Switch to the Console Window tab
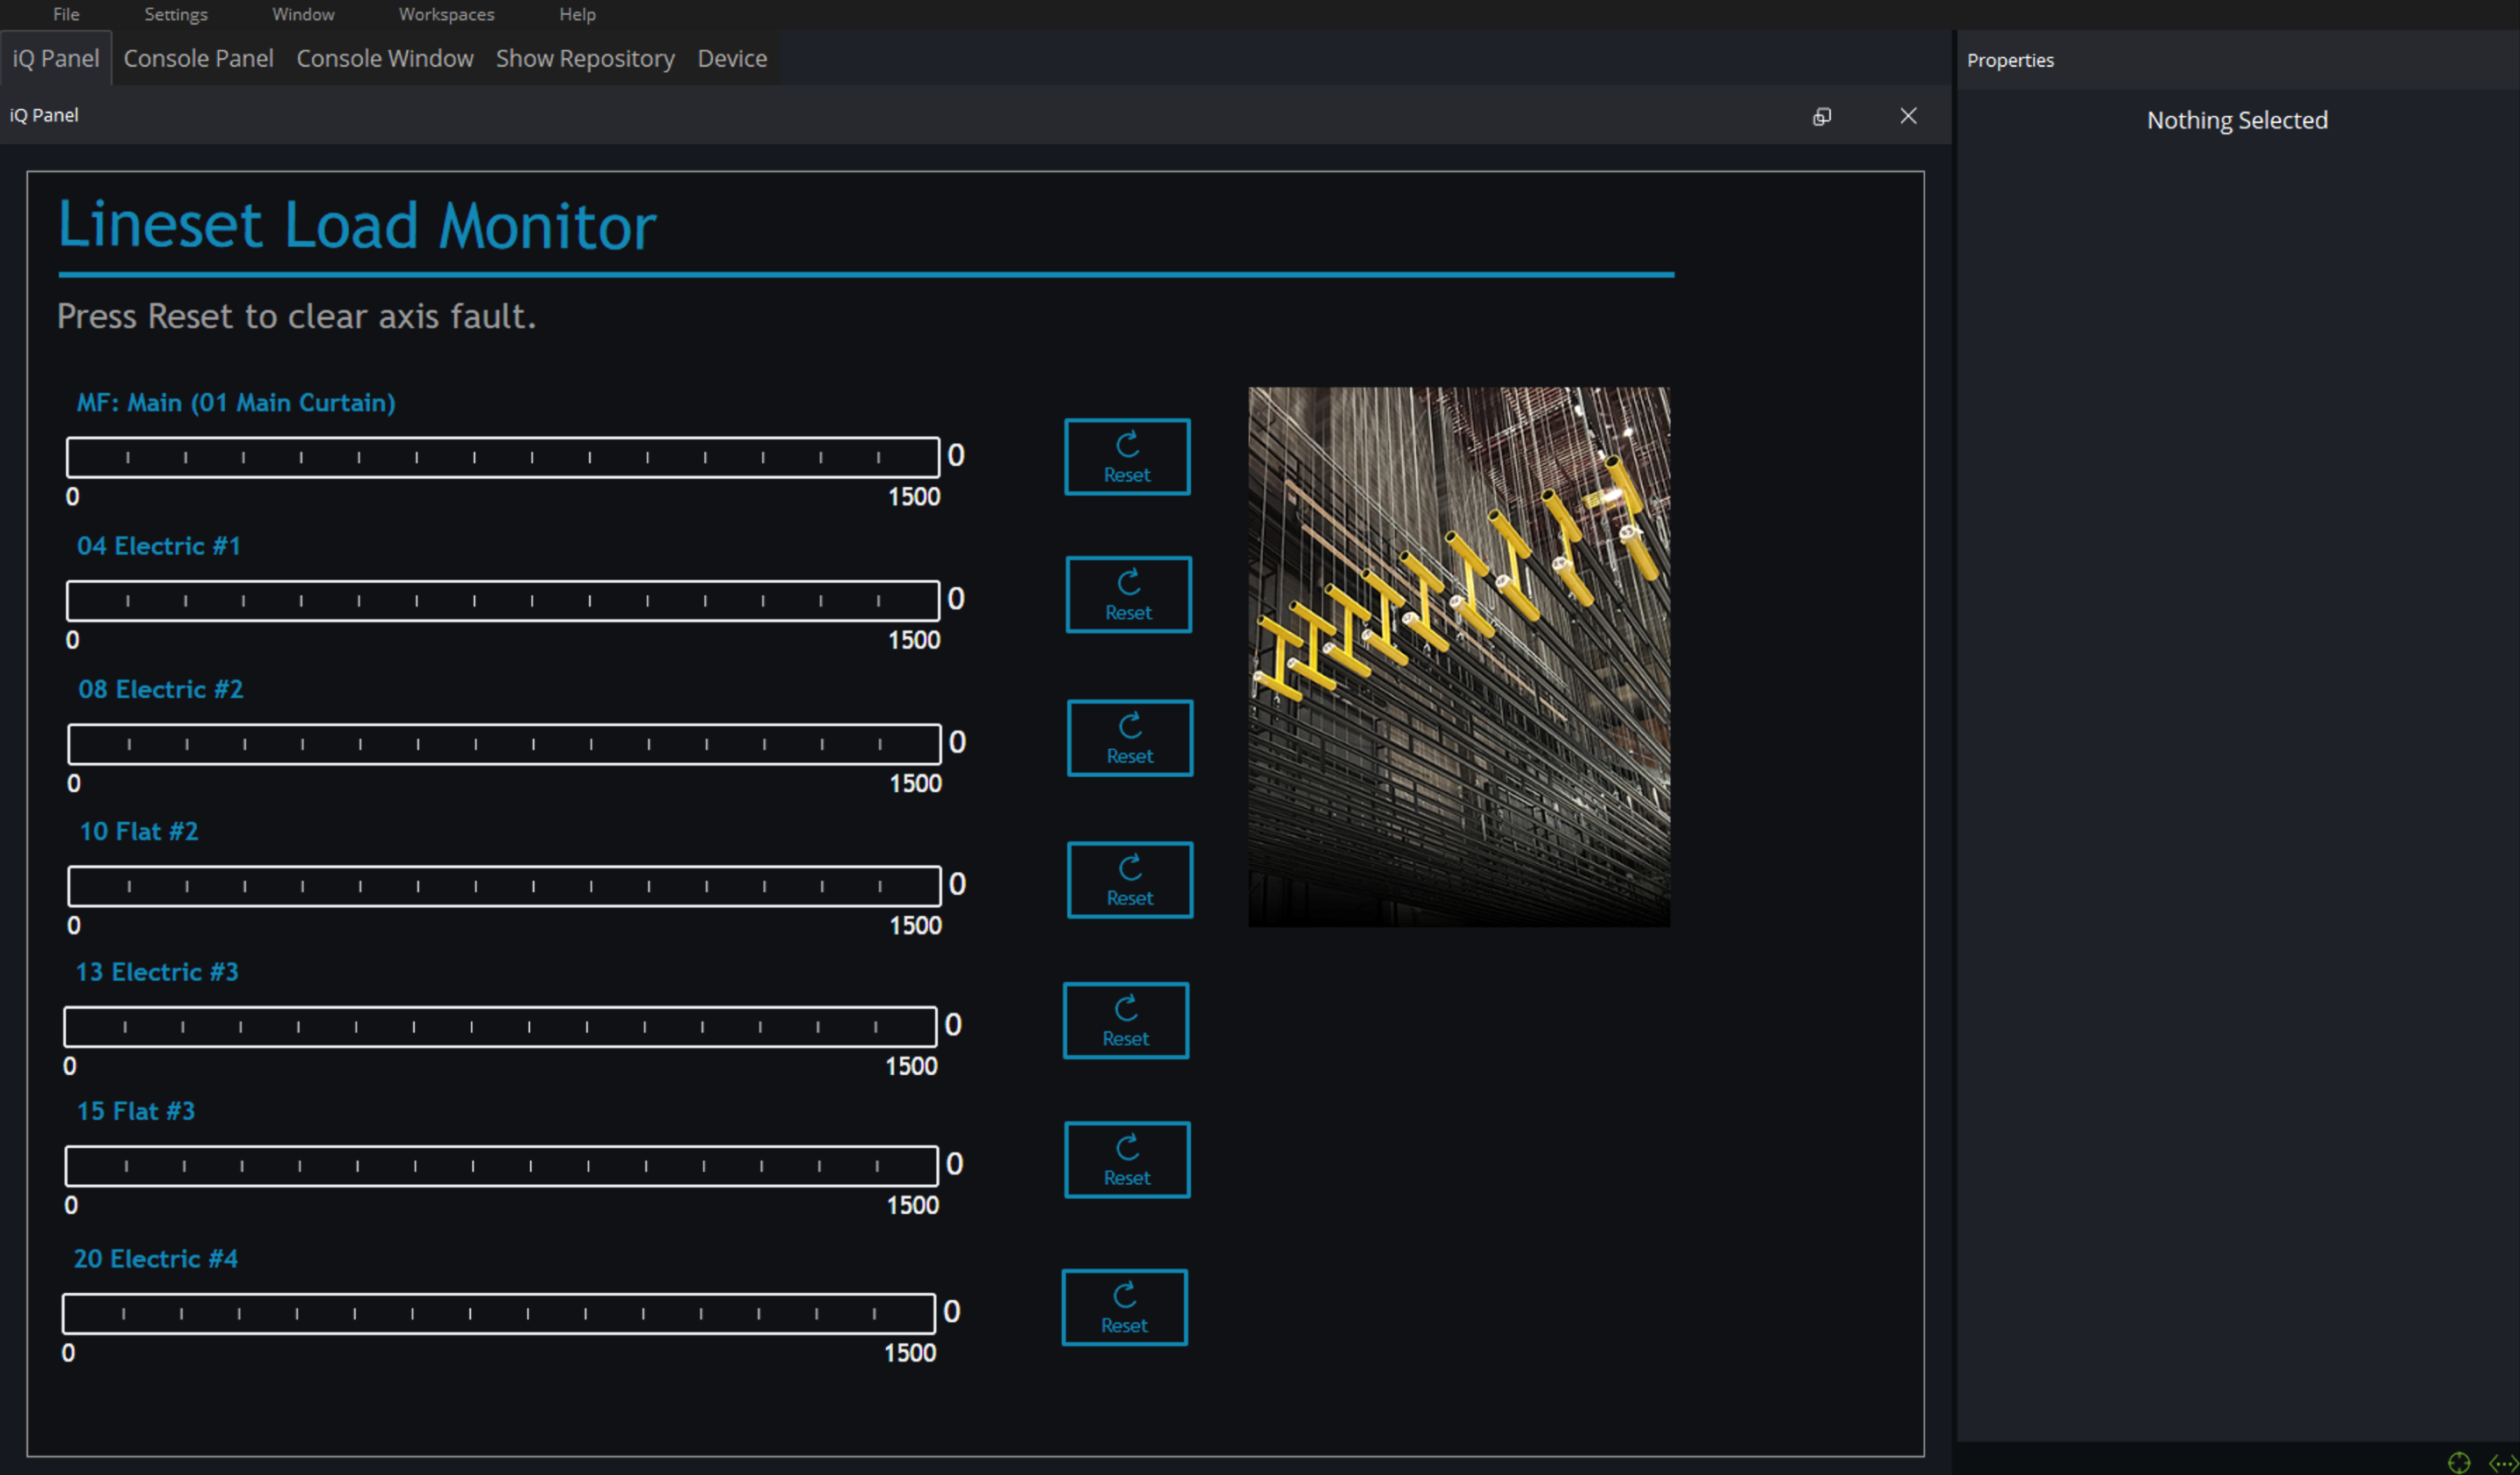 pos(385,58)
